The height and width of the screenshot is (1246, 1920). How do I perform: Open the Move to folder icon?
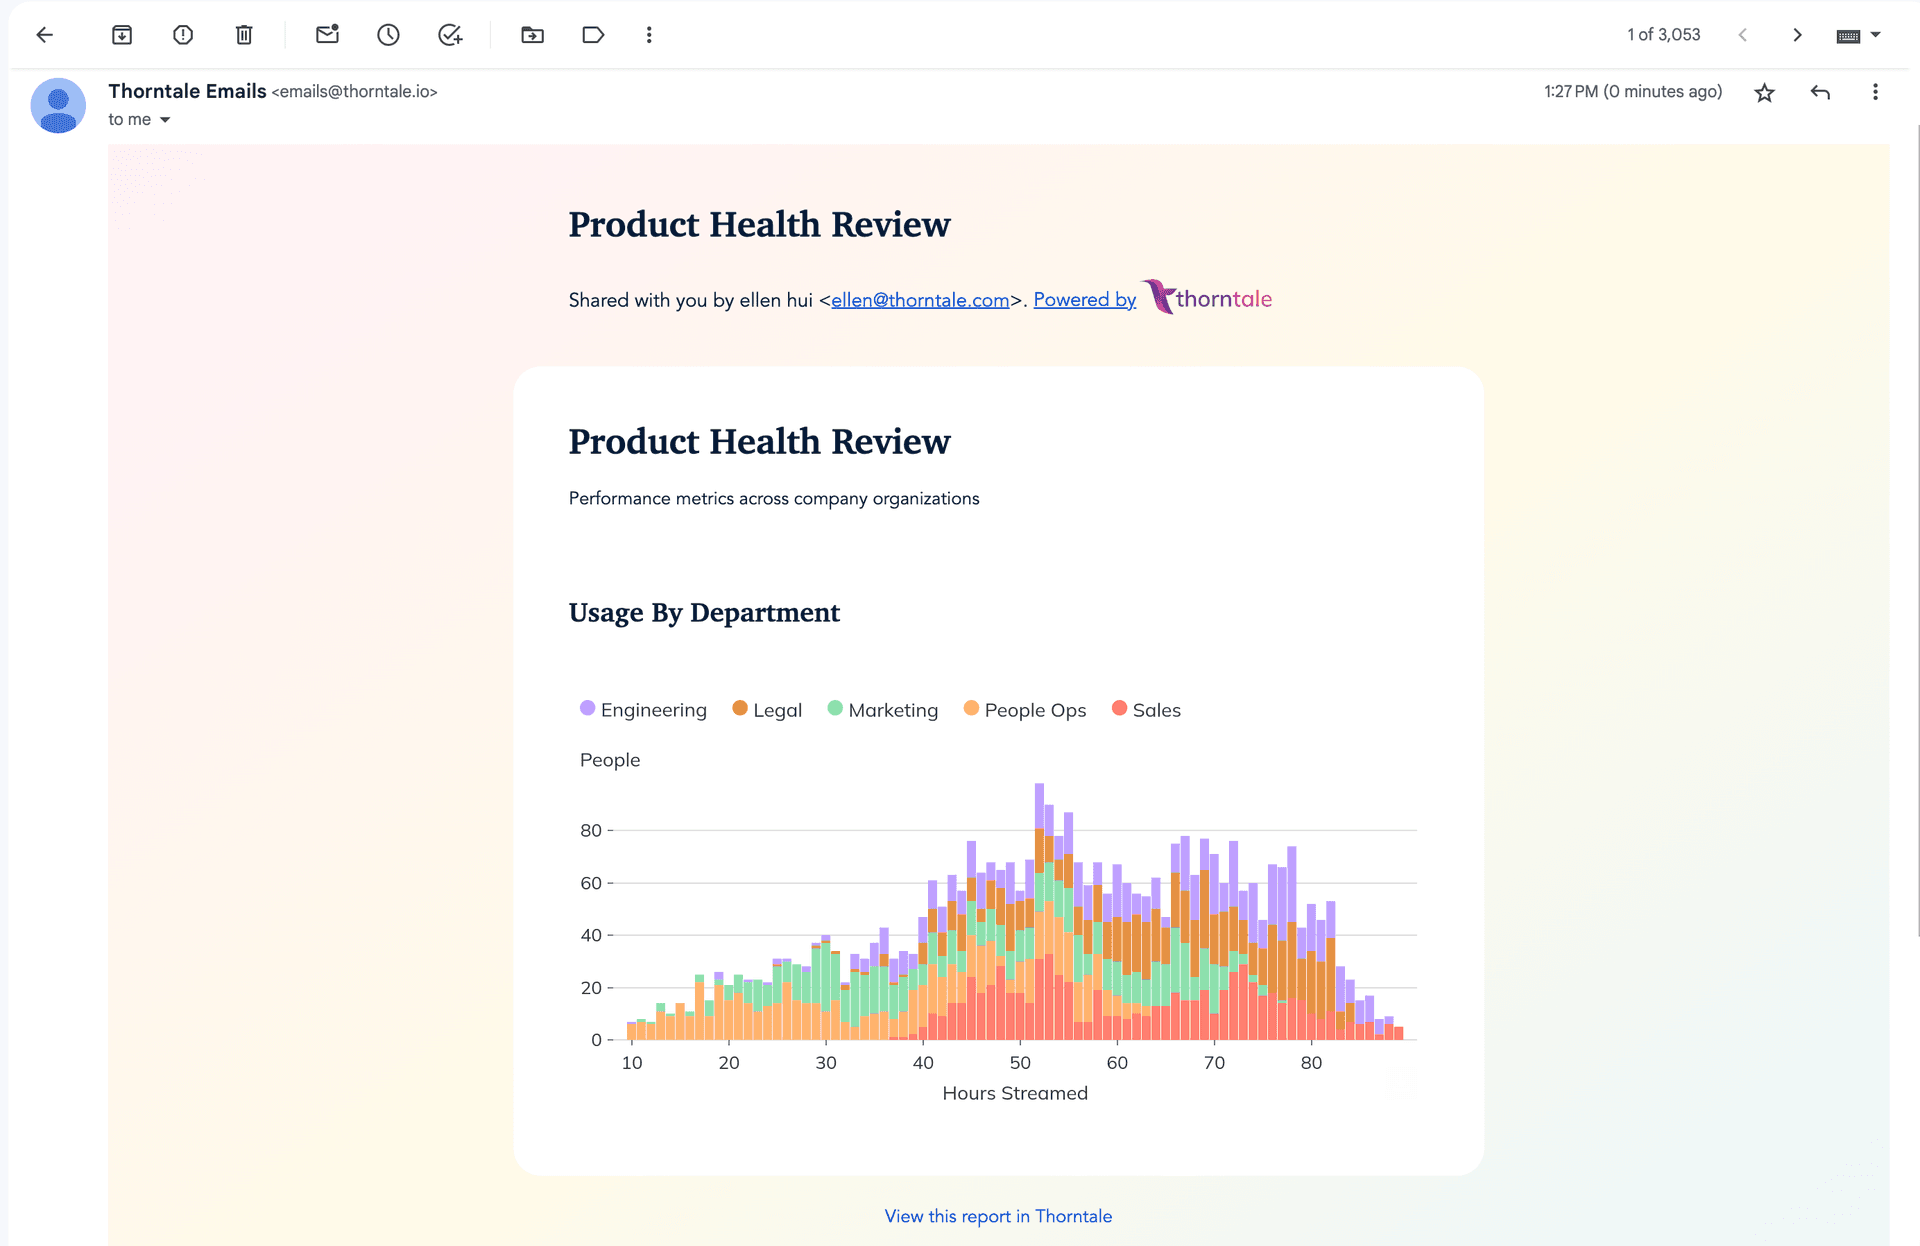(532, 35)
